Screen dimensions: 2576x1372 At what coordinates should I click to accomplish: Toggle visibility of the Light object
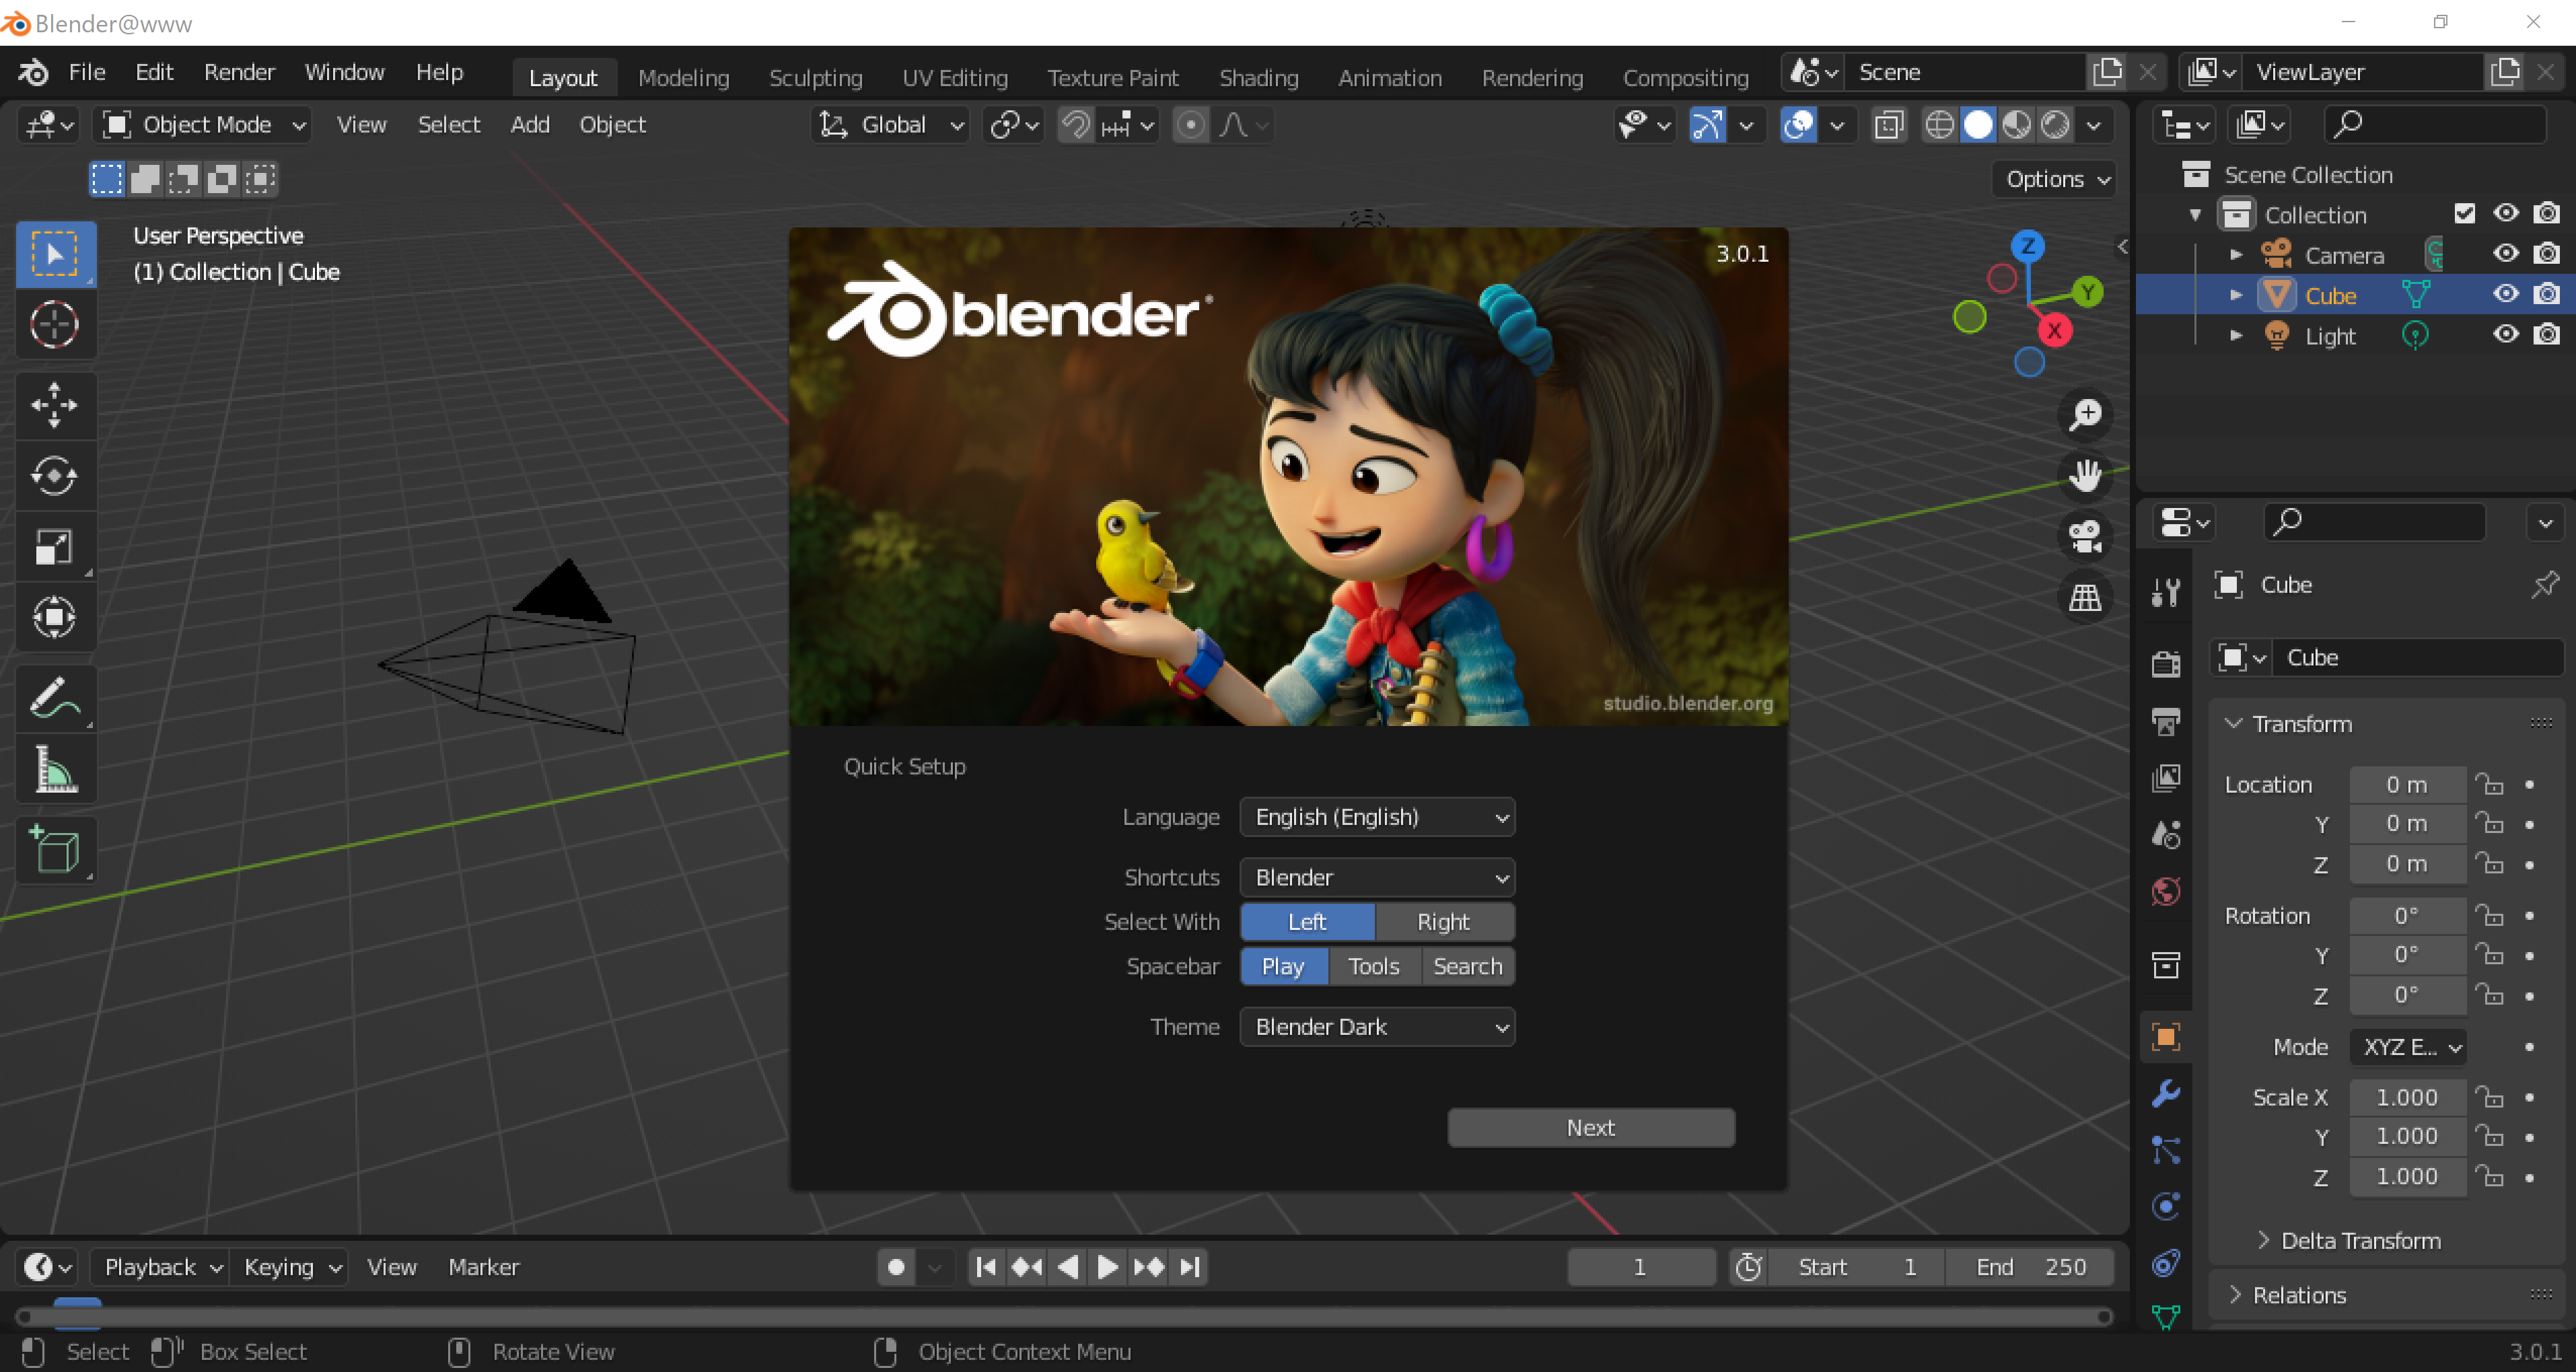(x=2505, y=336)
